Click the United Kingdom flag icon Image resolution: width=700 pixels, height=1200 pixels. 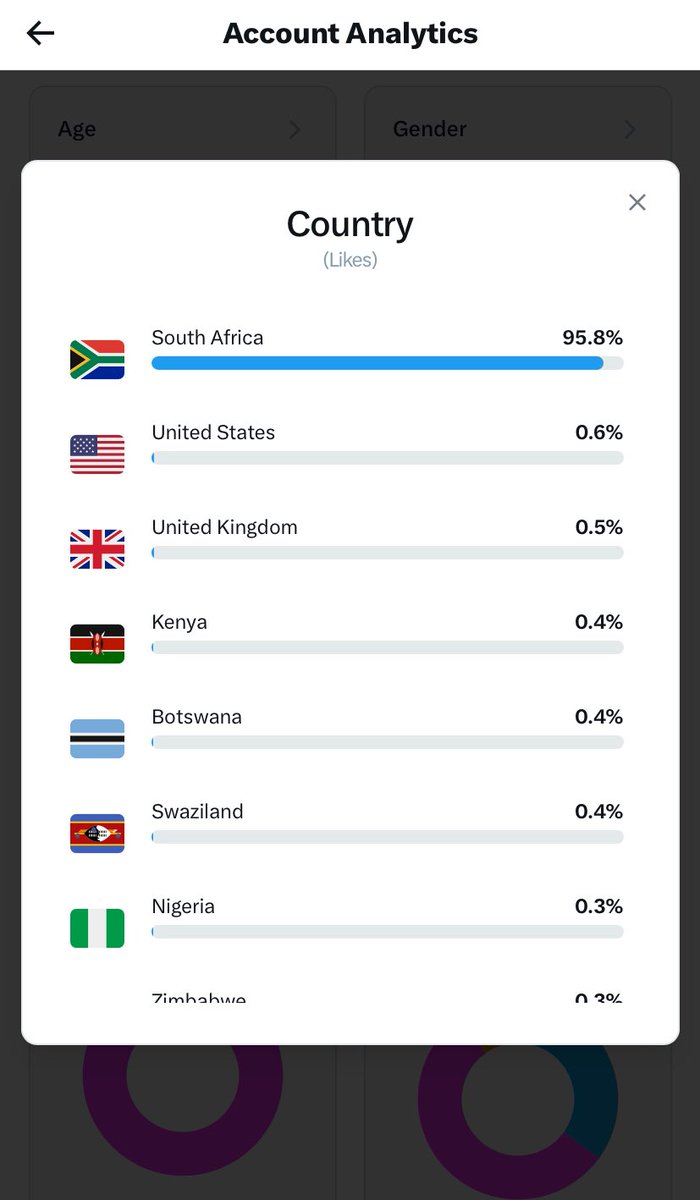click(97, 549)
